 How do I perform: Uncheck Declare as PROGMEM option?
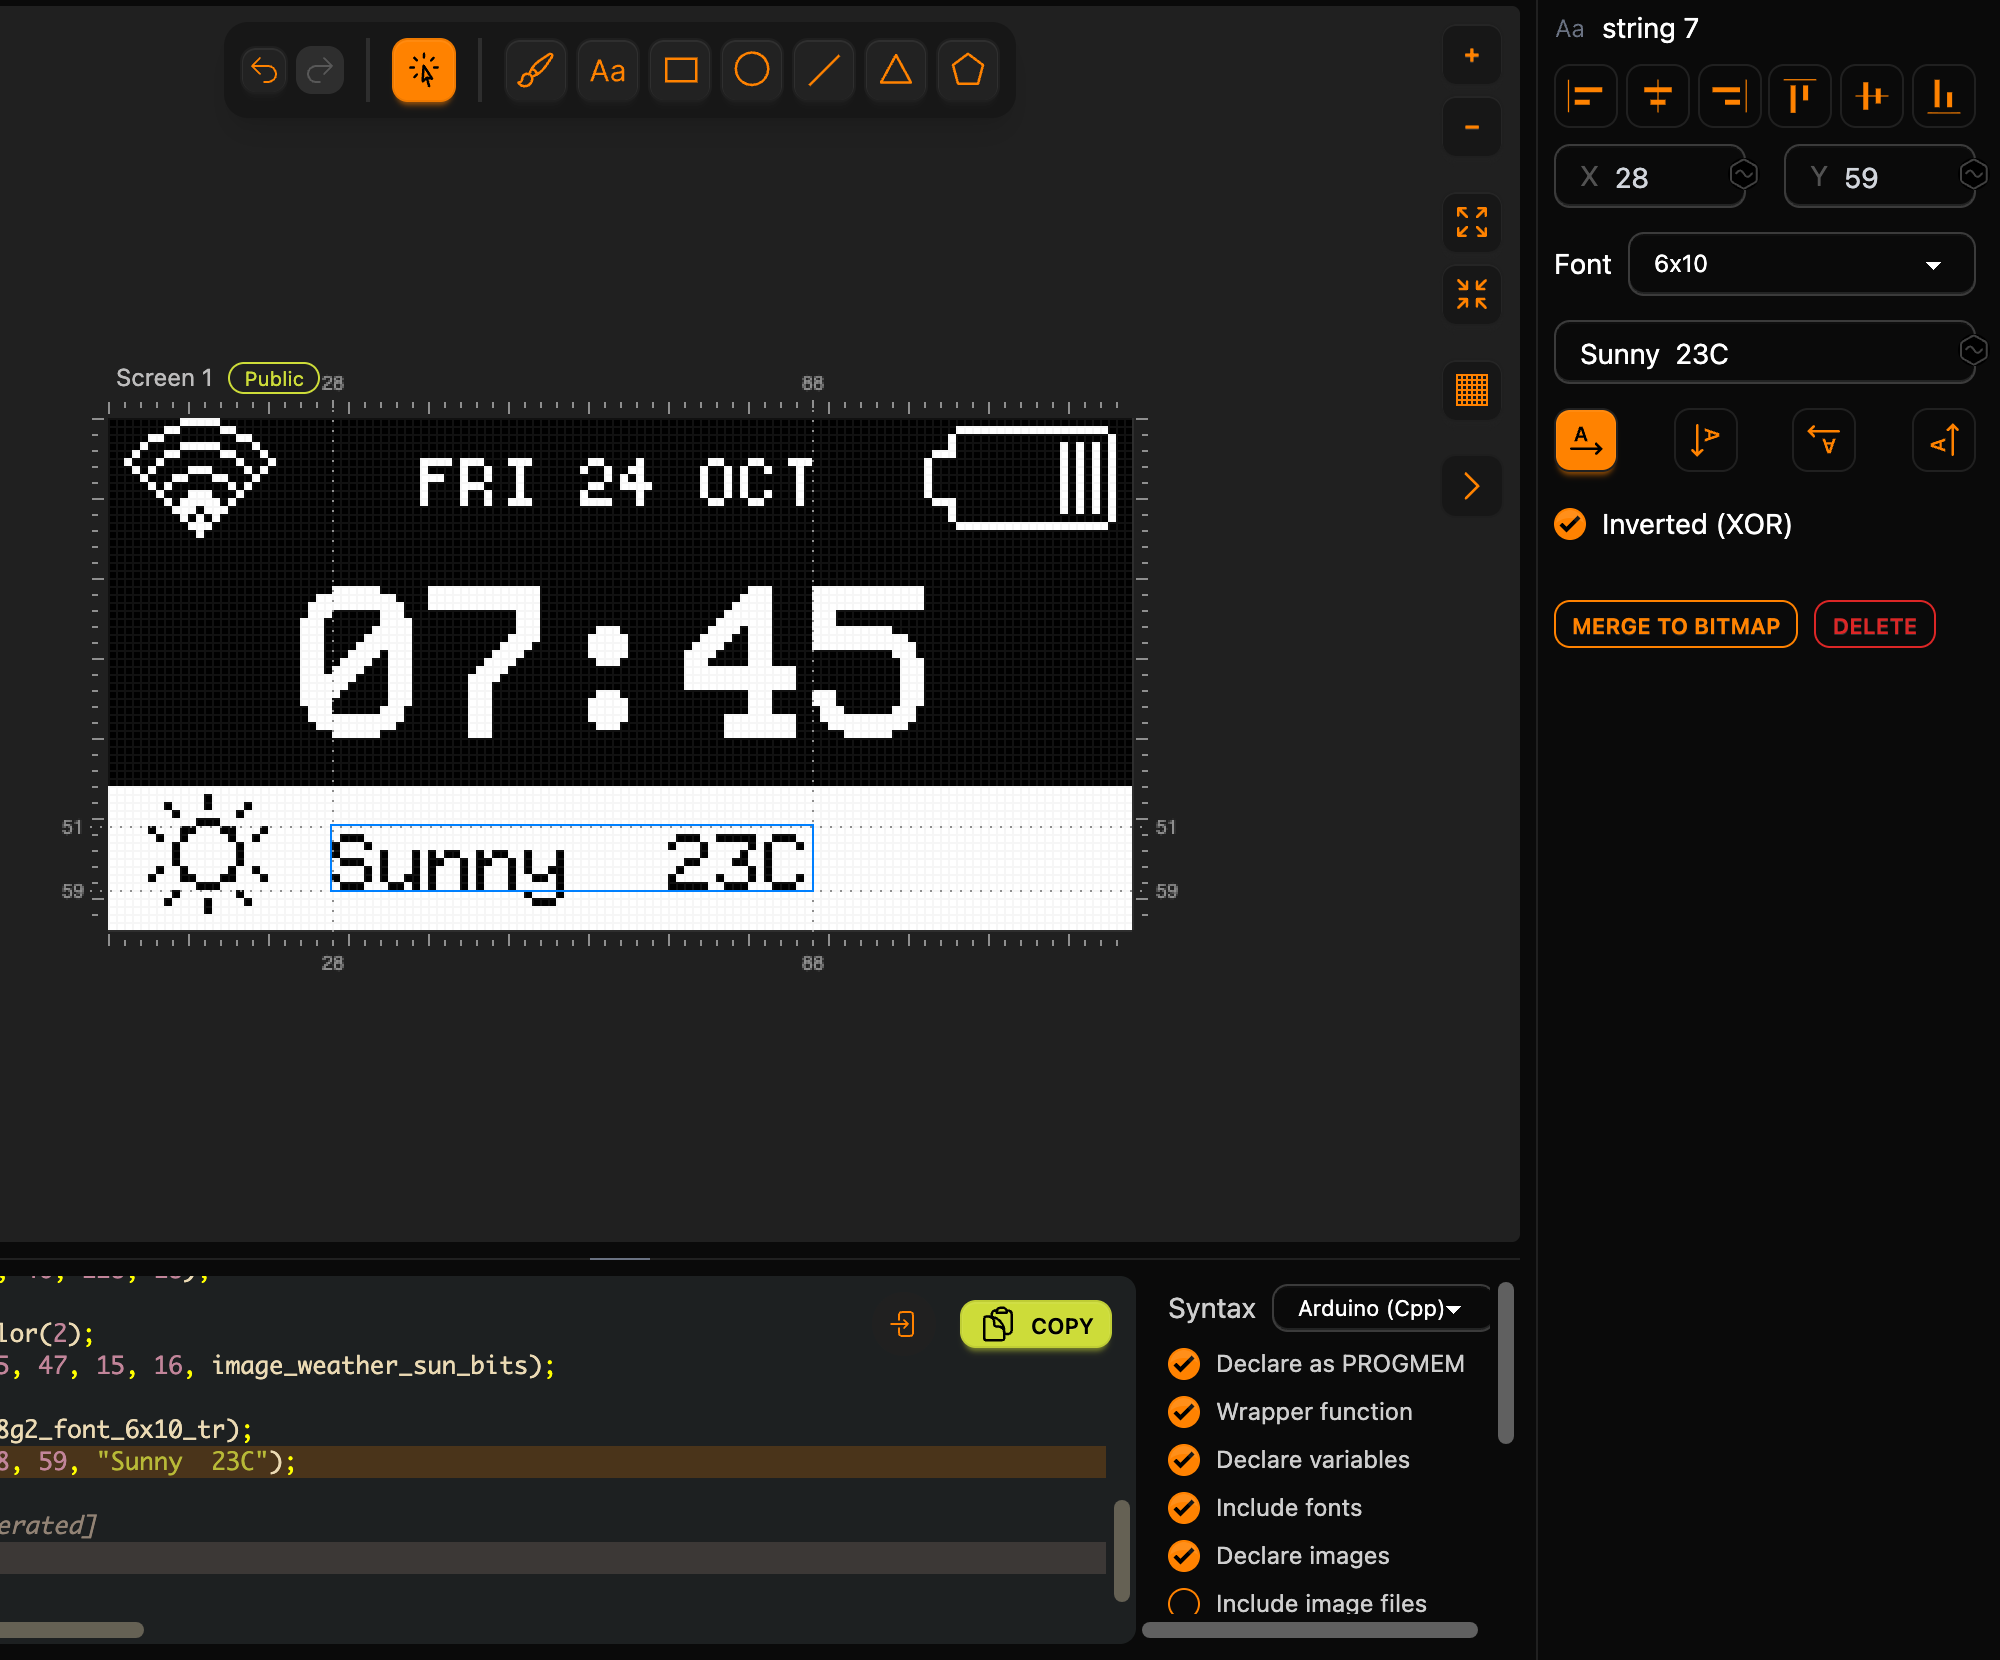[x=1184, y=1364]
